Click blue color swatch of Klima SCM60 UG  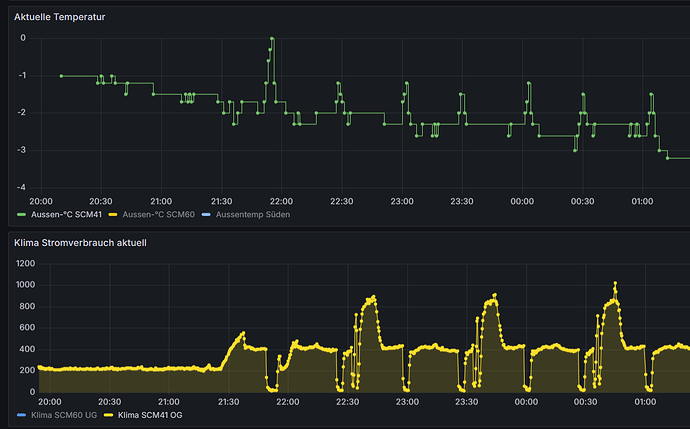tap(21, 414)
